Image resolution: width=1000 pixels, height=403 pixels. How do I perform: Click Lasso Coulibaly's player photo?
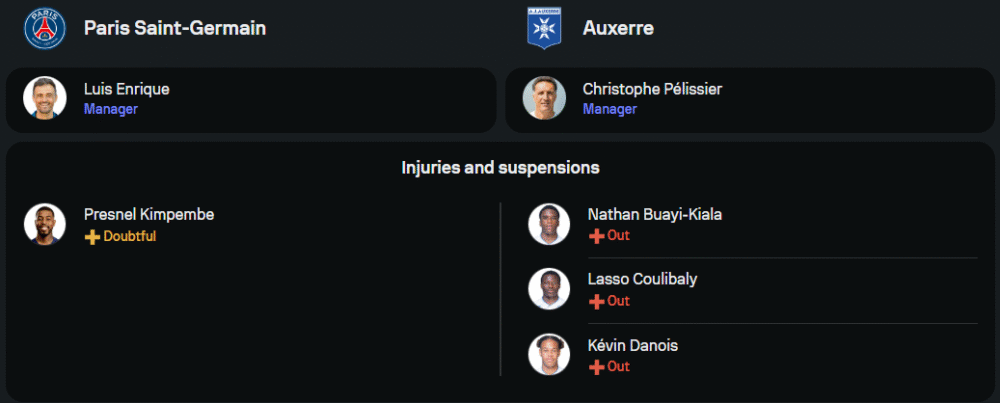point(549,289)
